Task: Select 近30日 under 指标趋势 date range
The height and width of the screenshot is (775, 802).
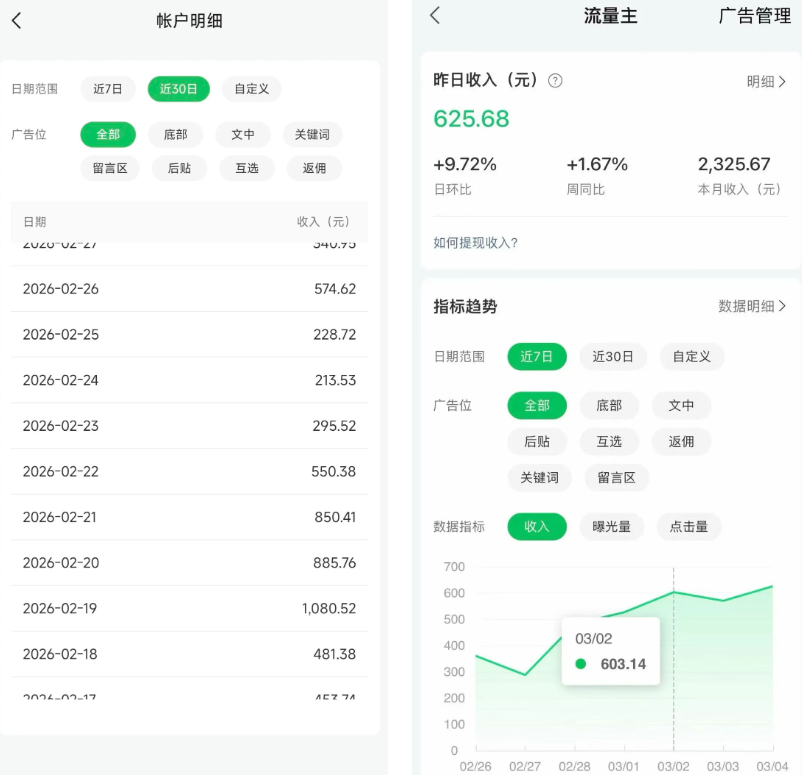Action: [613, 356]
